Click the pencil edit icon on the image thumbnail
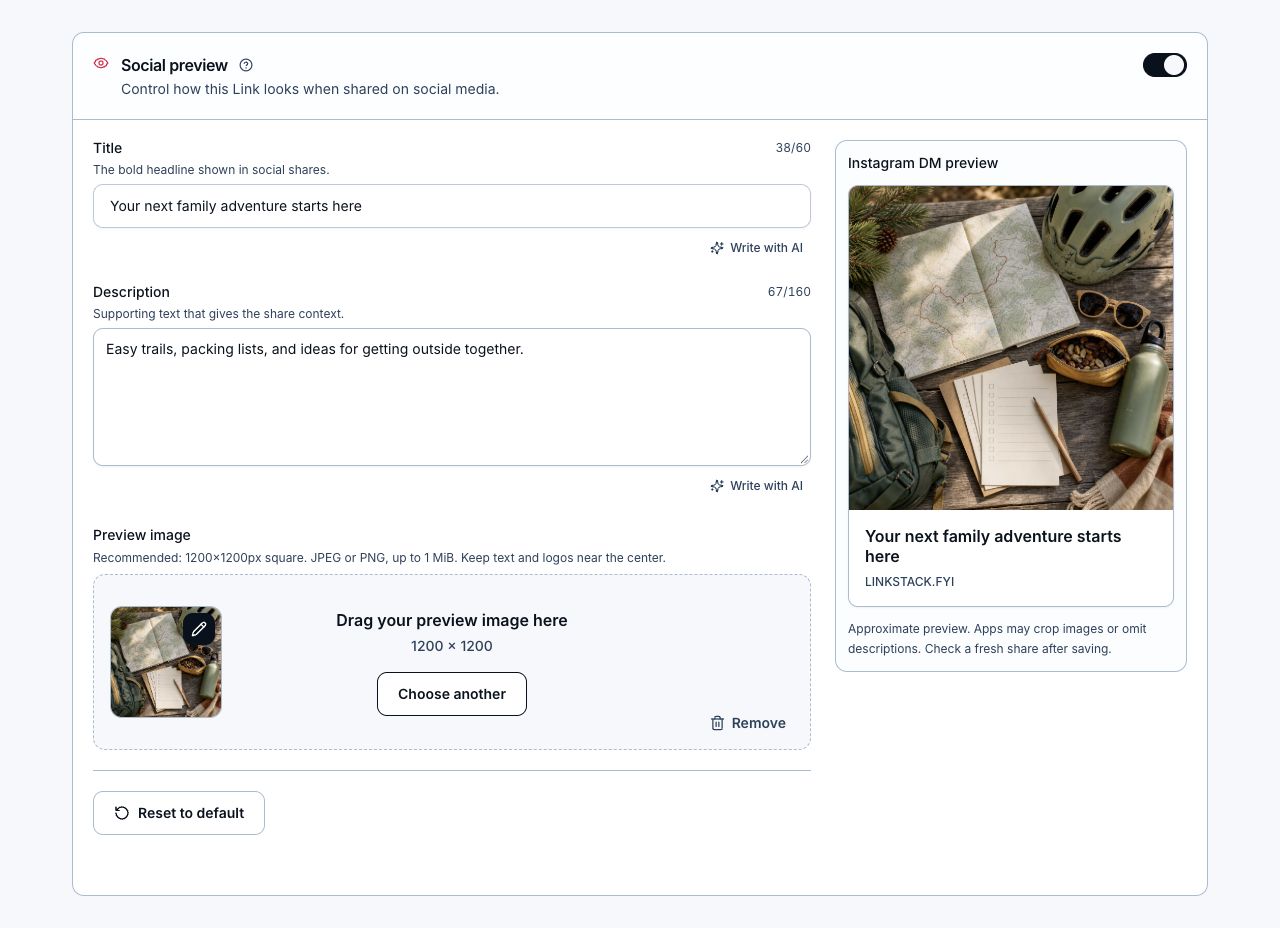 (199, 629)
